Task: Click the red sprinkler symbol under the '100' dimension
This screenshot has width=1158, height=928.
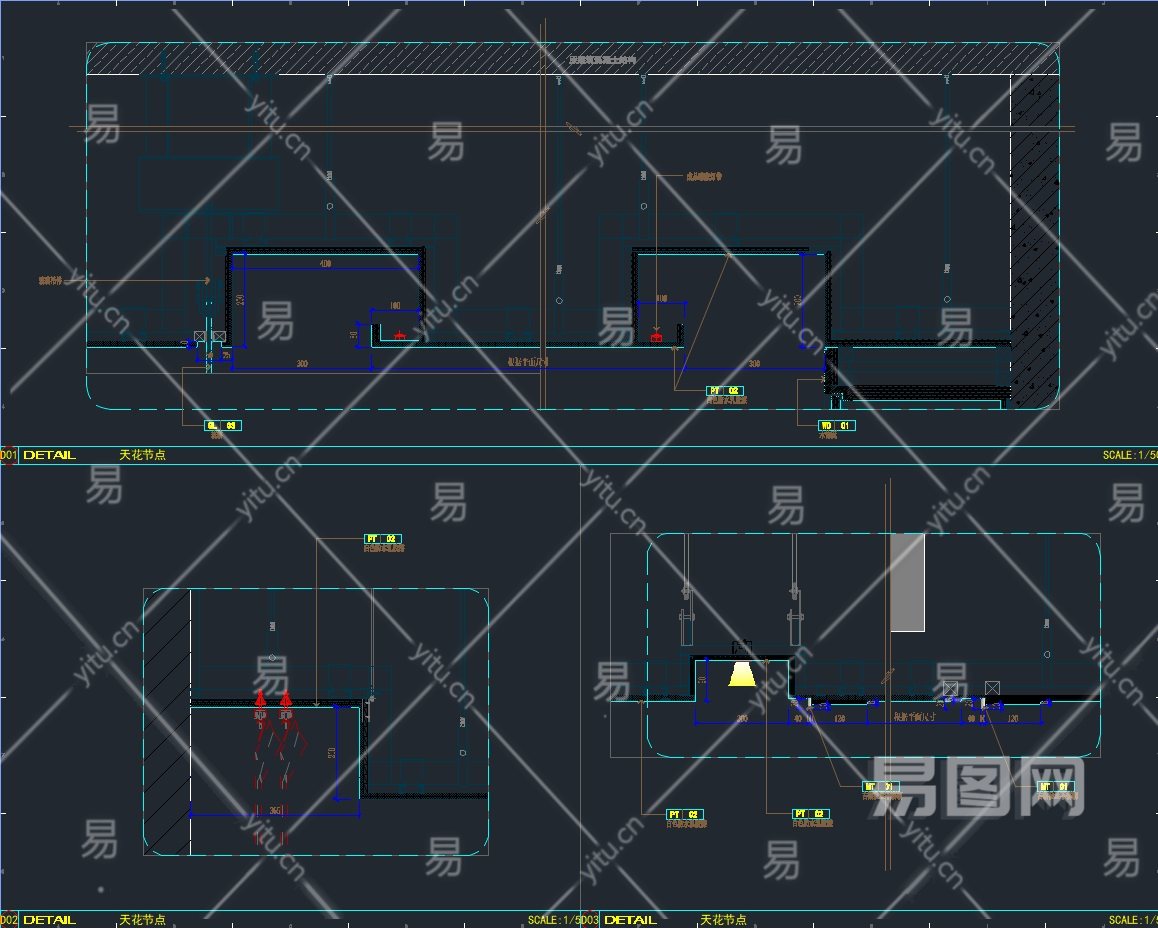Action: (400, 337)
